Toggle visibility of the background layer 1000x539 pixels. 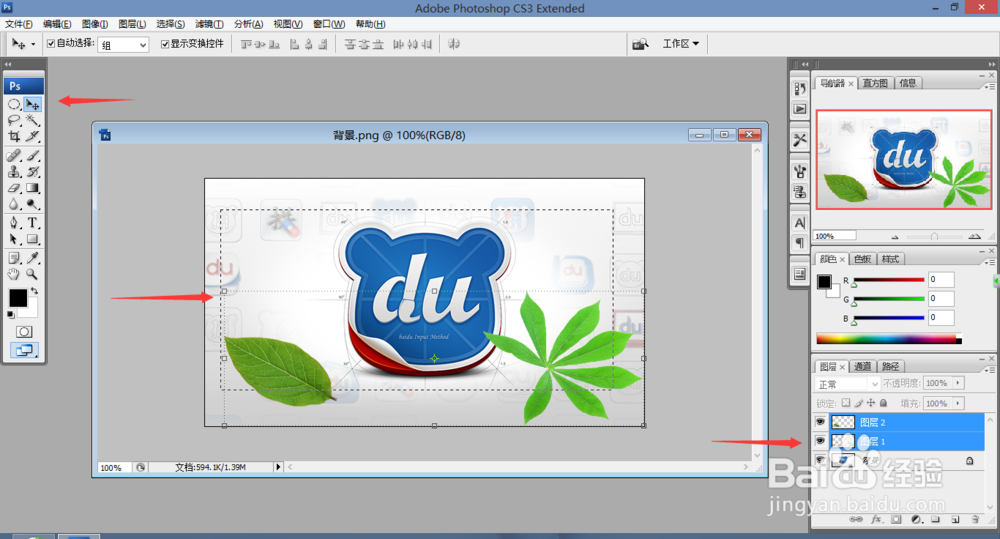tap(820, 460)
